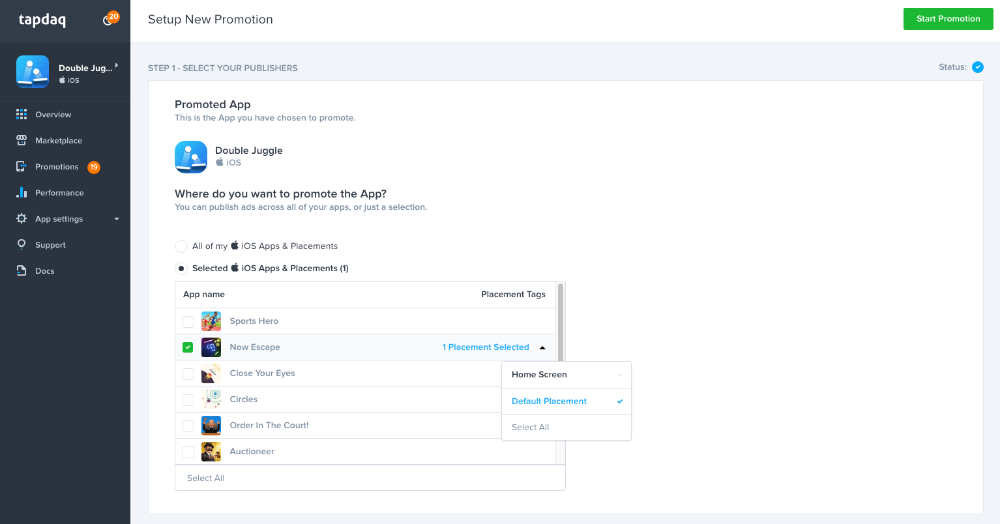
Task: Click the Placement Tags column header
Action: point(513,295)
